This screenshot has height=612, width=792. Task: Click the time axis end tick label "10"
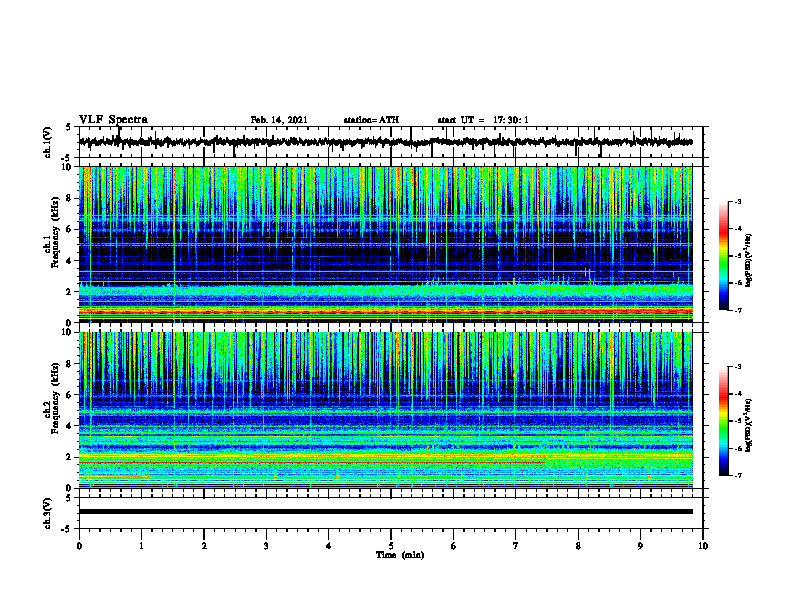[703, 546]
